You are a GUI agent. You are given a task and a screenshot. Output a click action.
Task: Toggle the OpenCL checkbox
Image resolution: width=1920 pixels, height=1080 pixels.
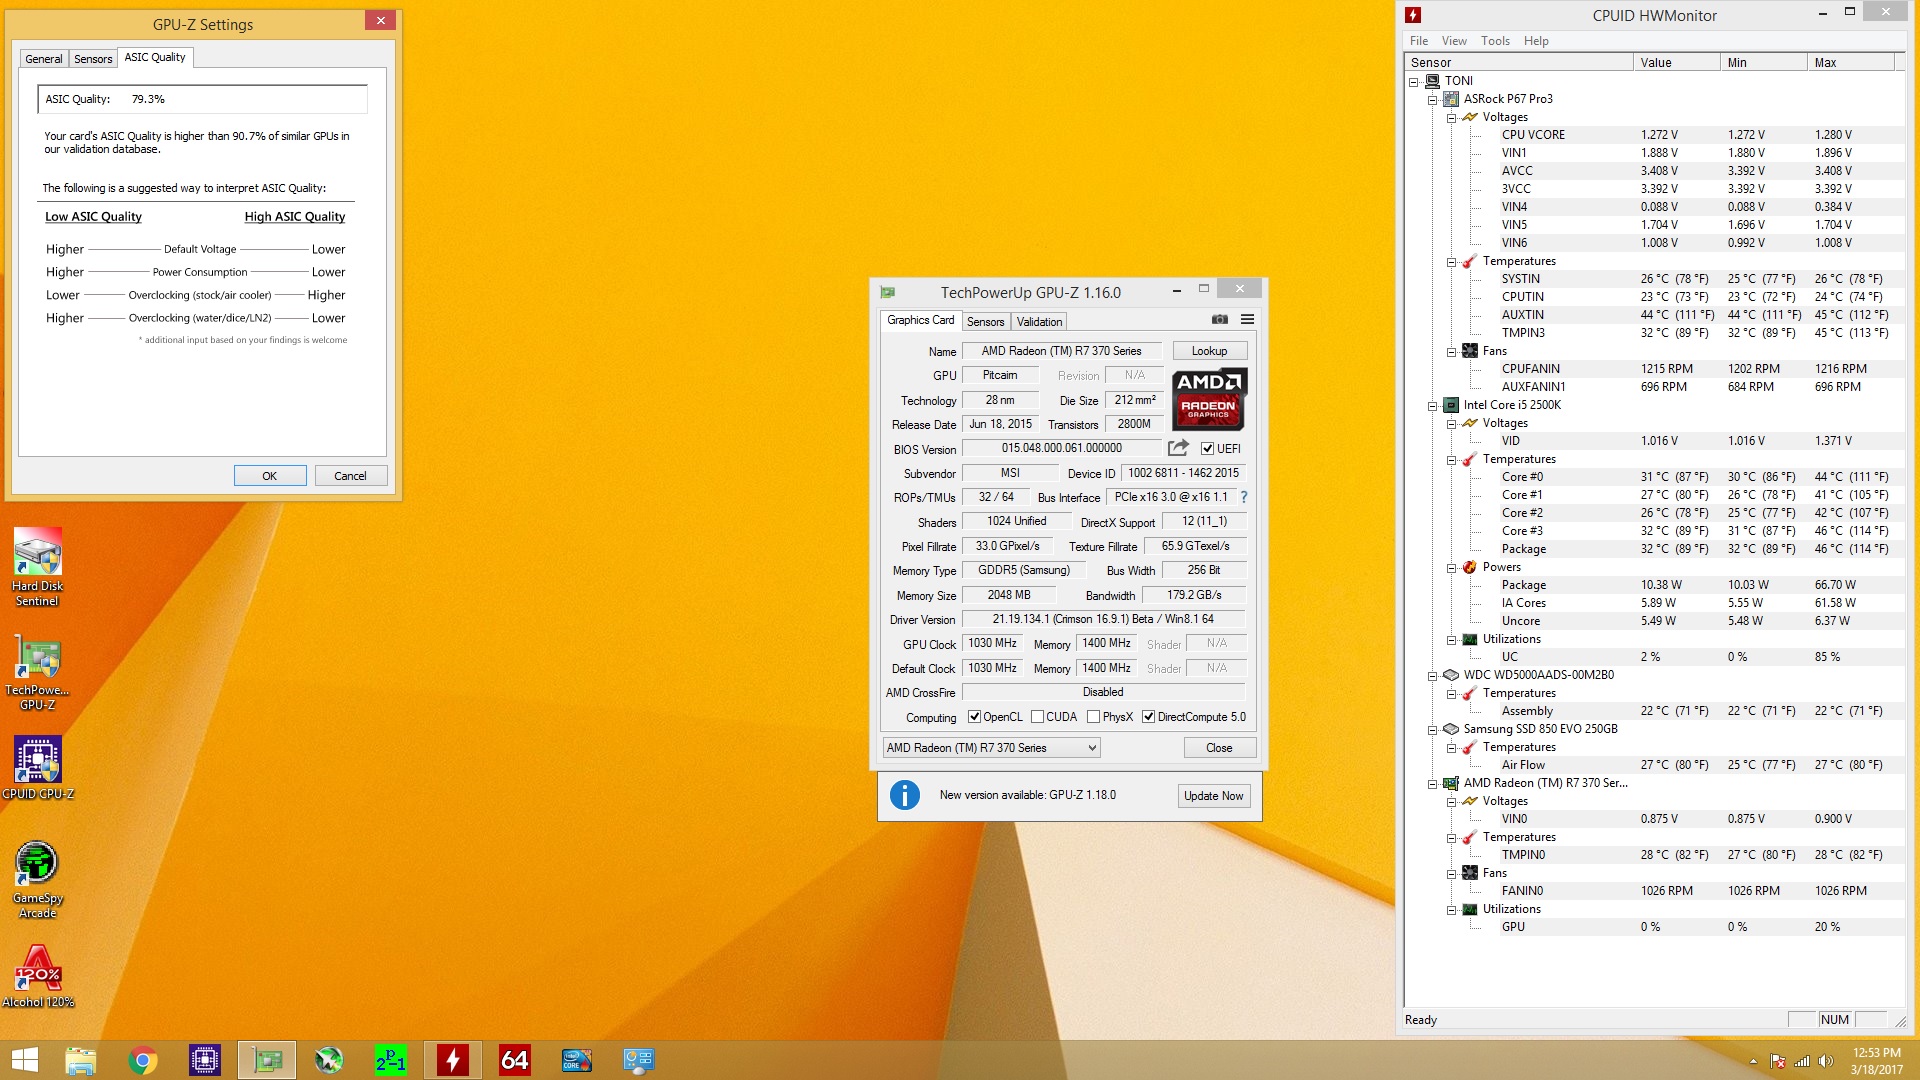click(x=974, y=717)
